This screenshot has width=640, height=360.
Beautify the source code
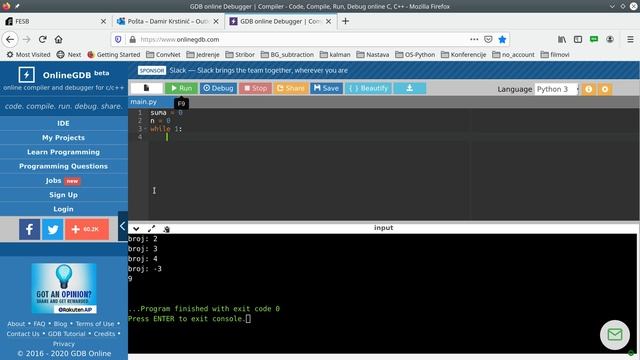[368, 88]
